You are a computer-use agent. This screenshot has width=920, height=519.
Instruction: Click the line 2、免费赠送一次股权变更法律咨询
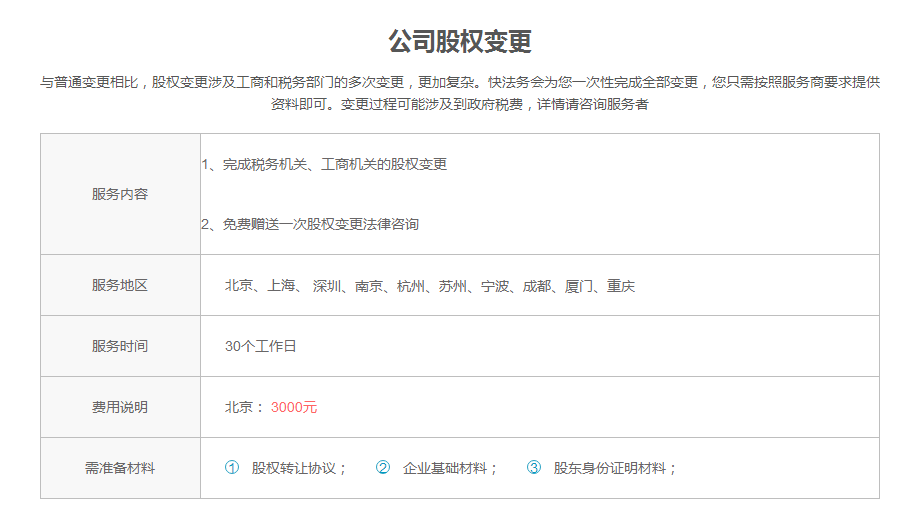310,224
